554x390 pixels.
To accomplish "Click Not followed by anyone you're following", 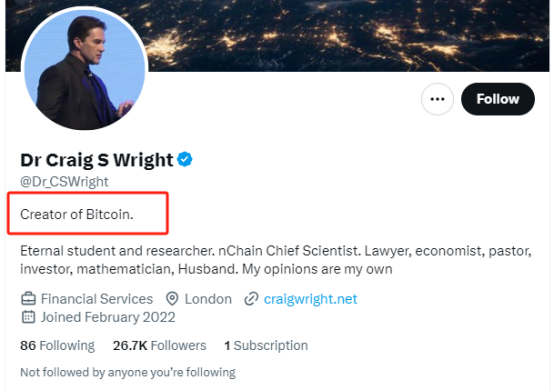I will (128, 372).
